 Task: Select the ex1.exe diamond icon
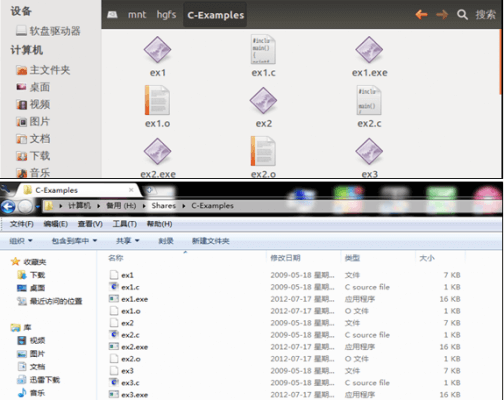pos(369,50)
